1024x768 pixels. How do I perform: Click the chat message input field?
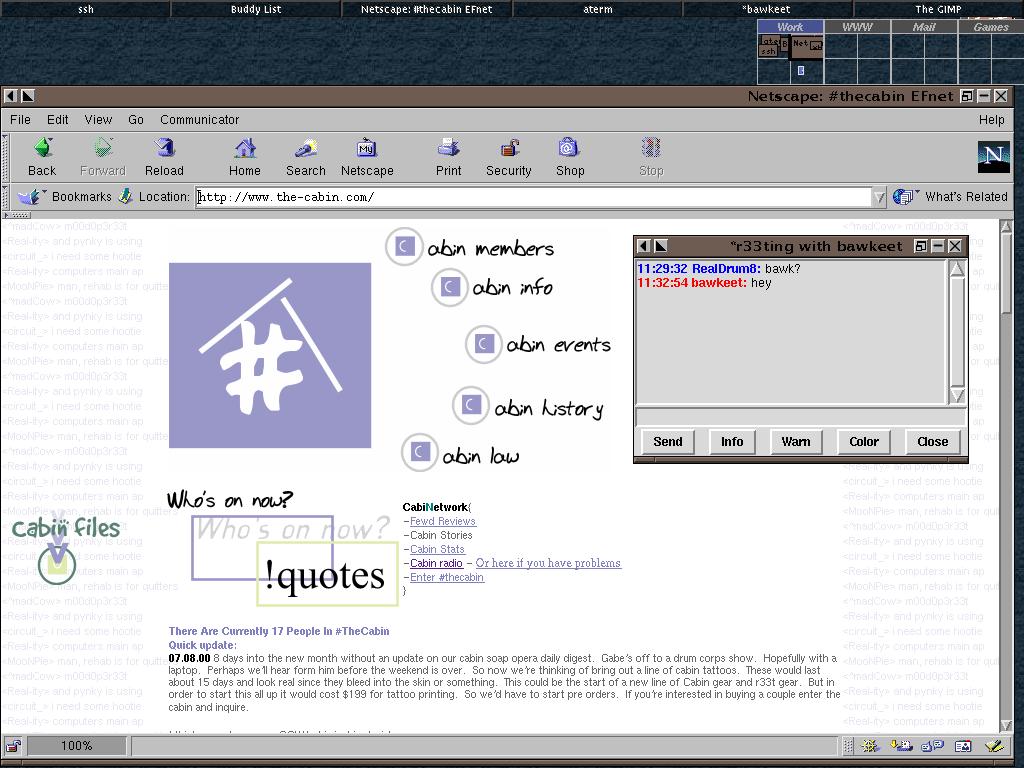pos(800,416)
